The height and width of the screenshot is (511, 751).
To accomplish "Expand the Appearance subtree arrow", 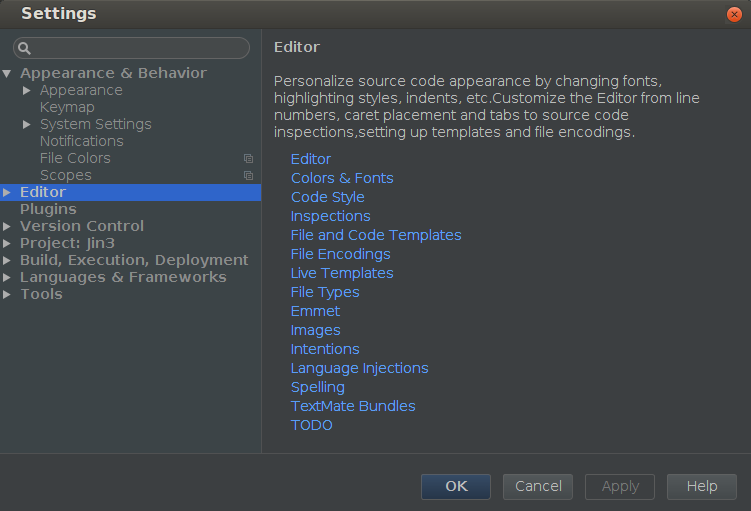I will (x=27, y=90).
